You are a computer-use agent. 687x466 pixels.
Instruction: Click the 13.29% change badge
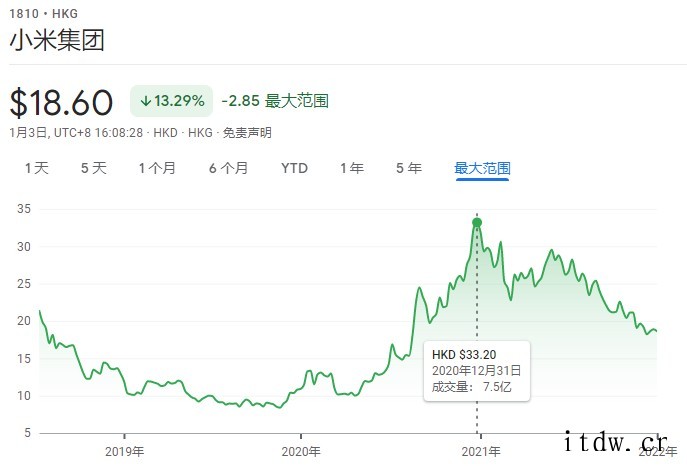pyautogui.click(x=171, y=101)
